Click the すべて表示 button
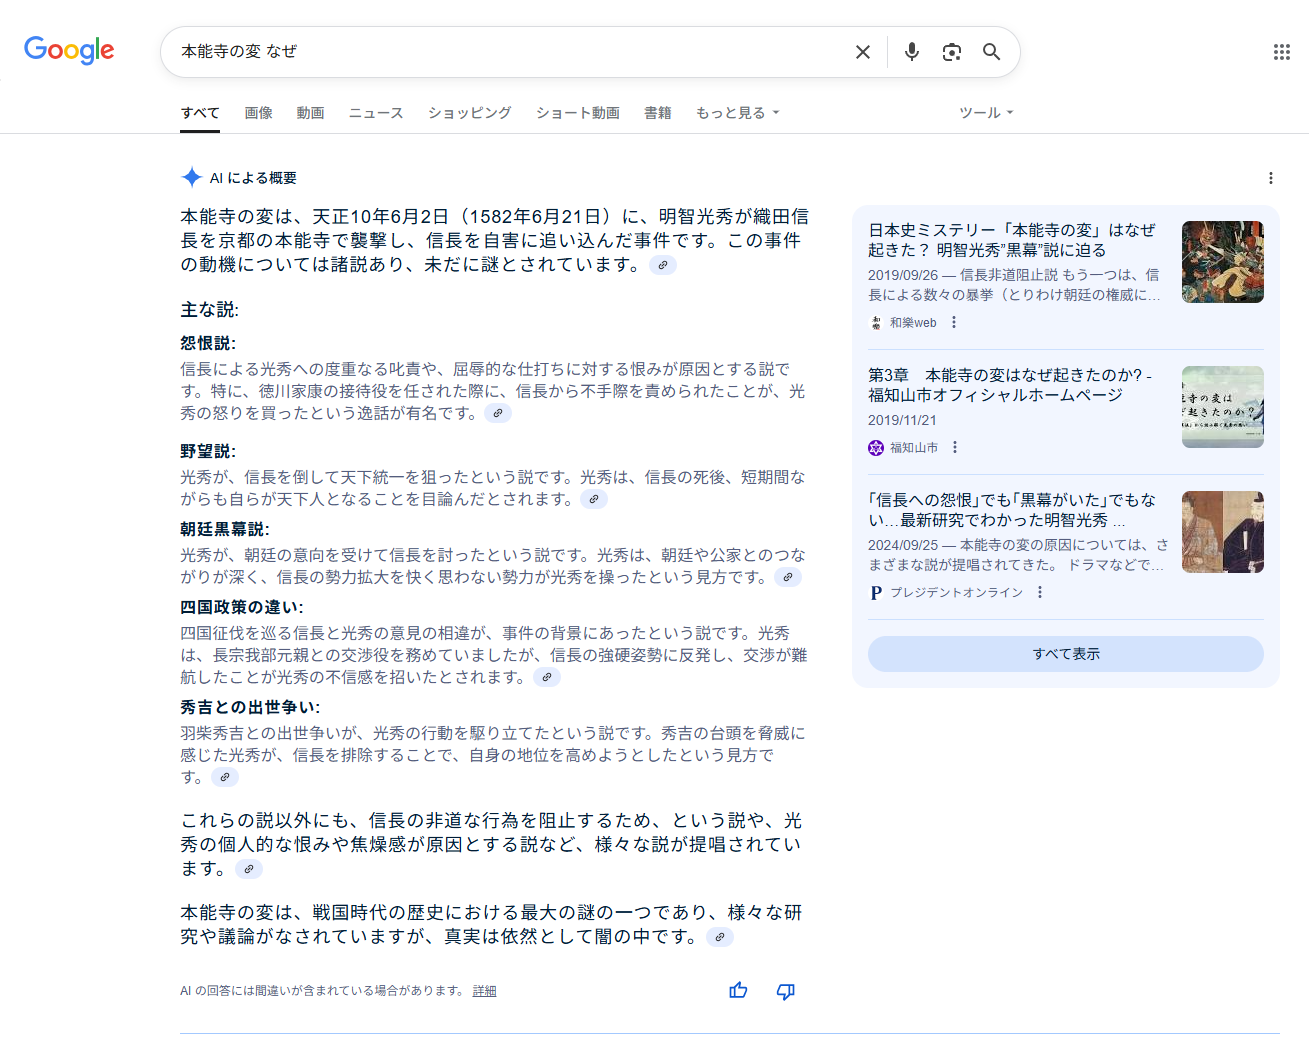 [x=1066, y=654]
